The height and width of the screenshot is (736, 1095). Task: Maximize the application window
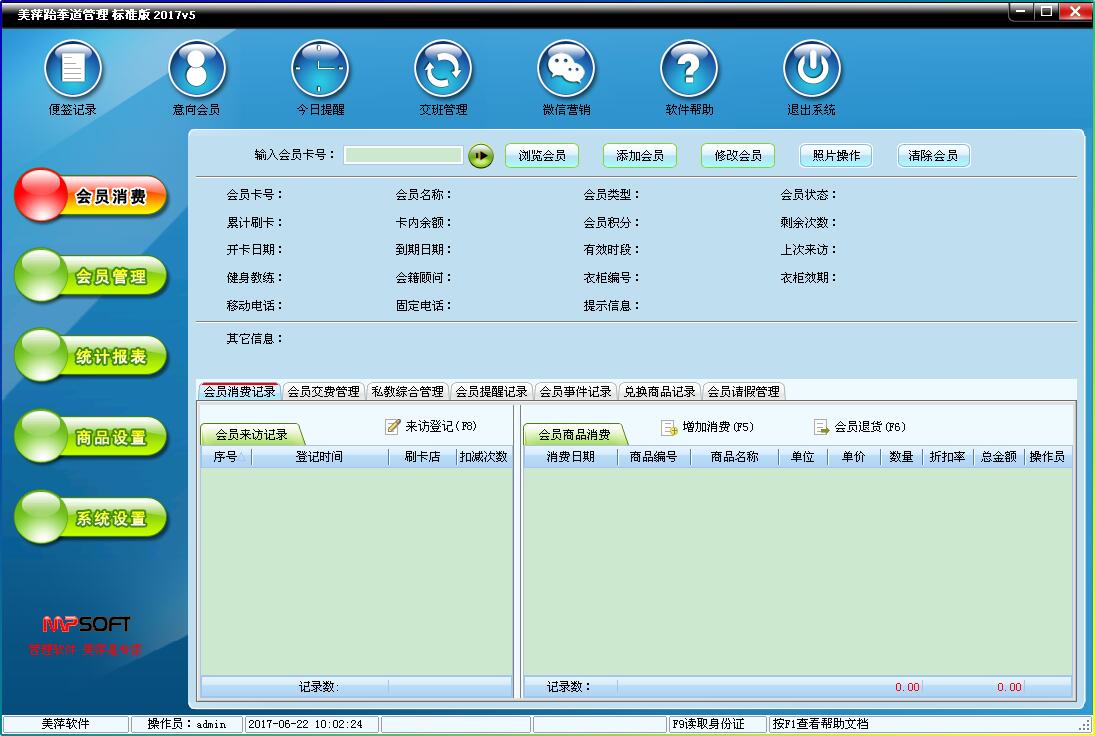pyautogui.click(x=1046, y=11)
